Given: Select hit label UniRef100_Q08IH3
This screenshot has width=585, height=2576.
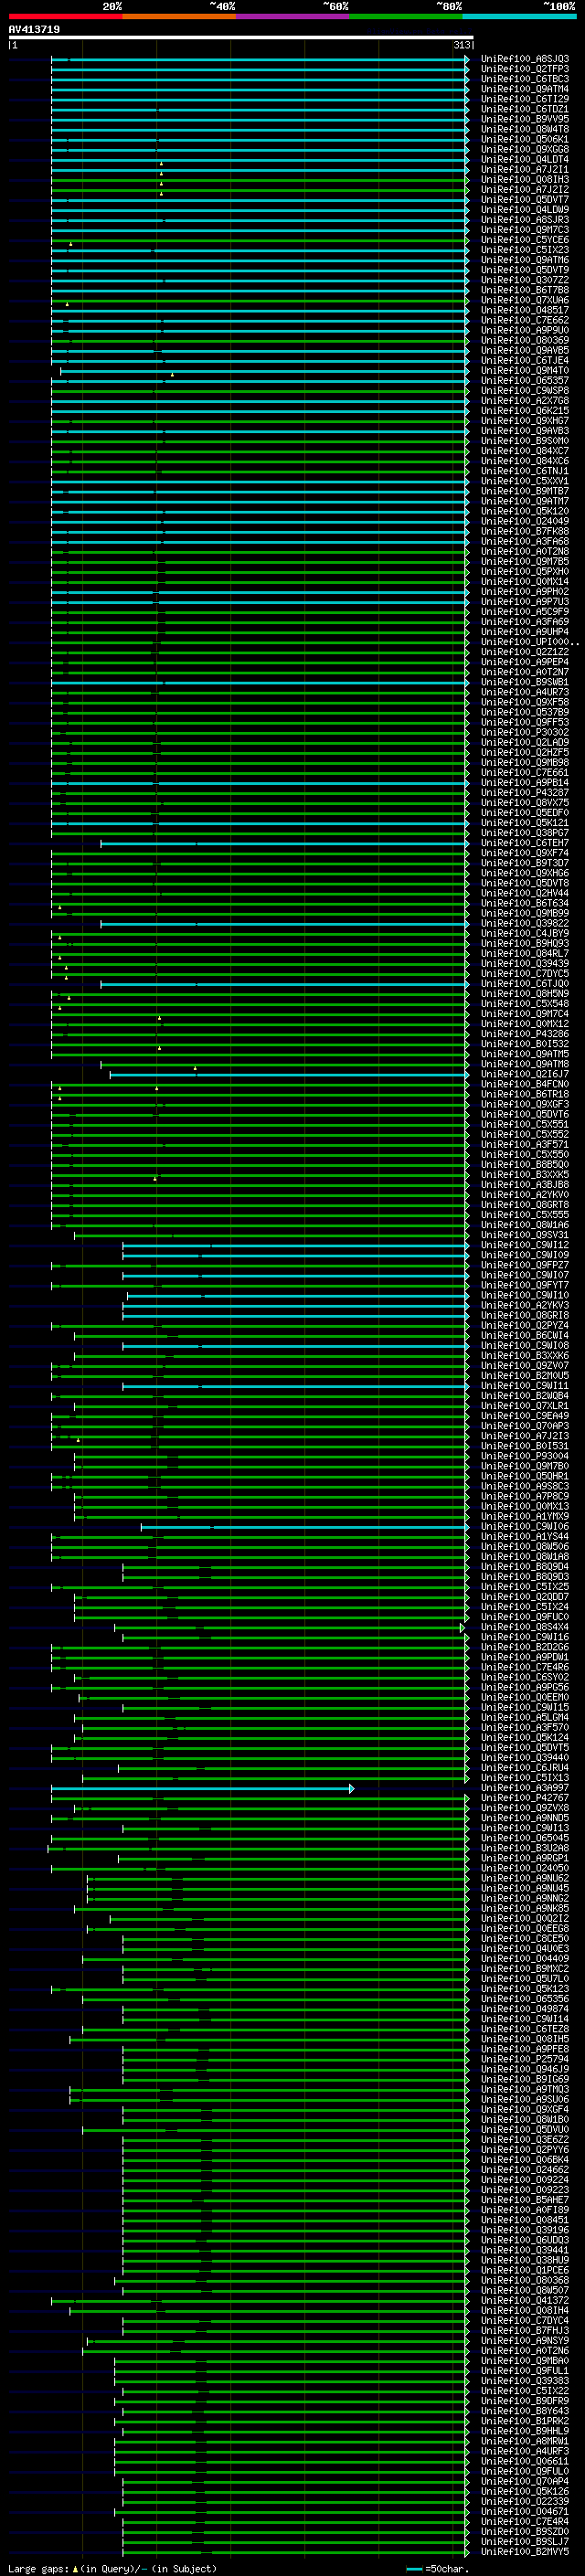Looking at the screenshot, I should click(525, 180).
